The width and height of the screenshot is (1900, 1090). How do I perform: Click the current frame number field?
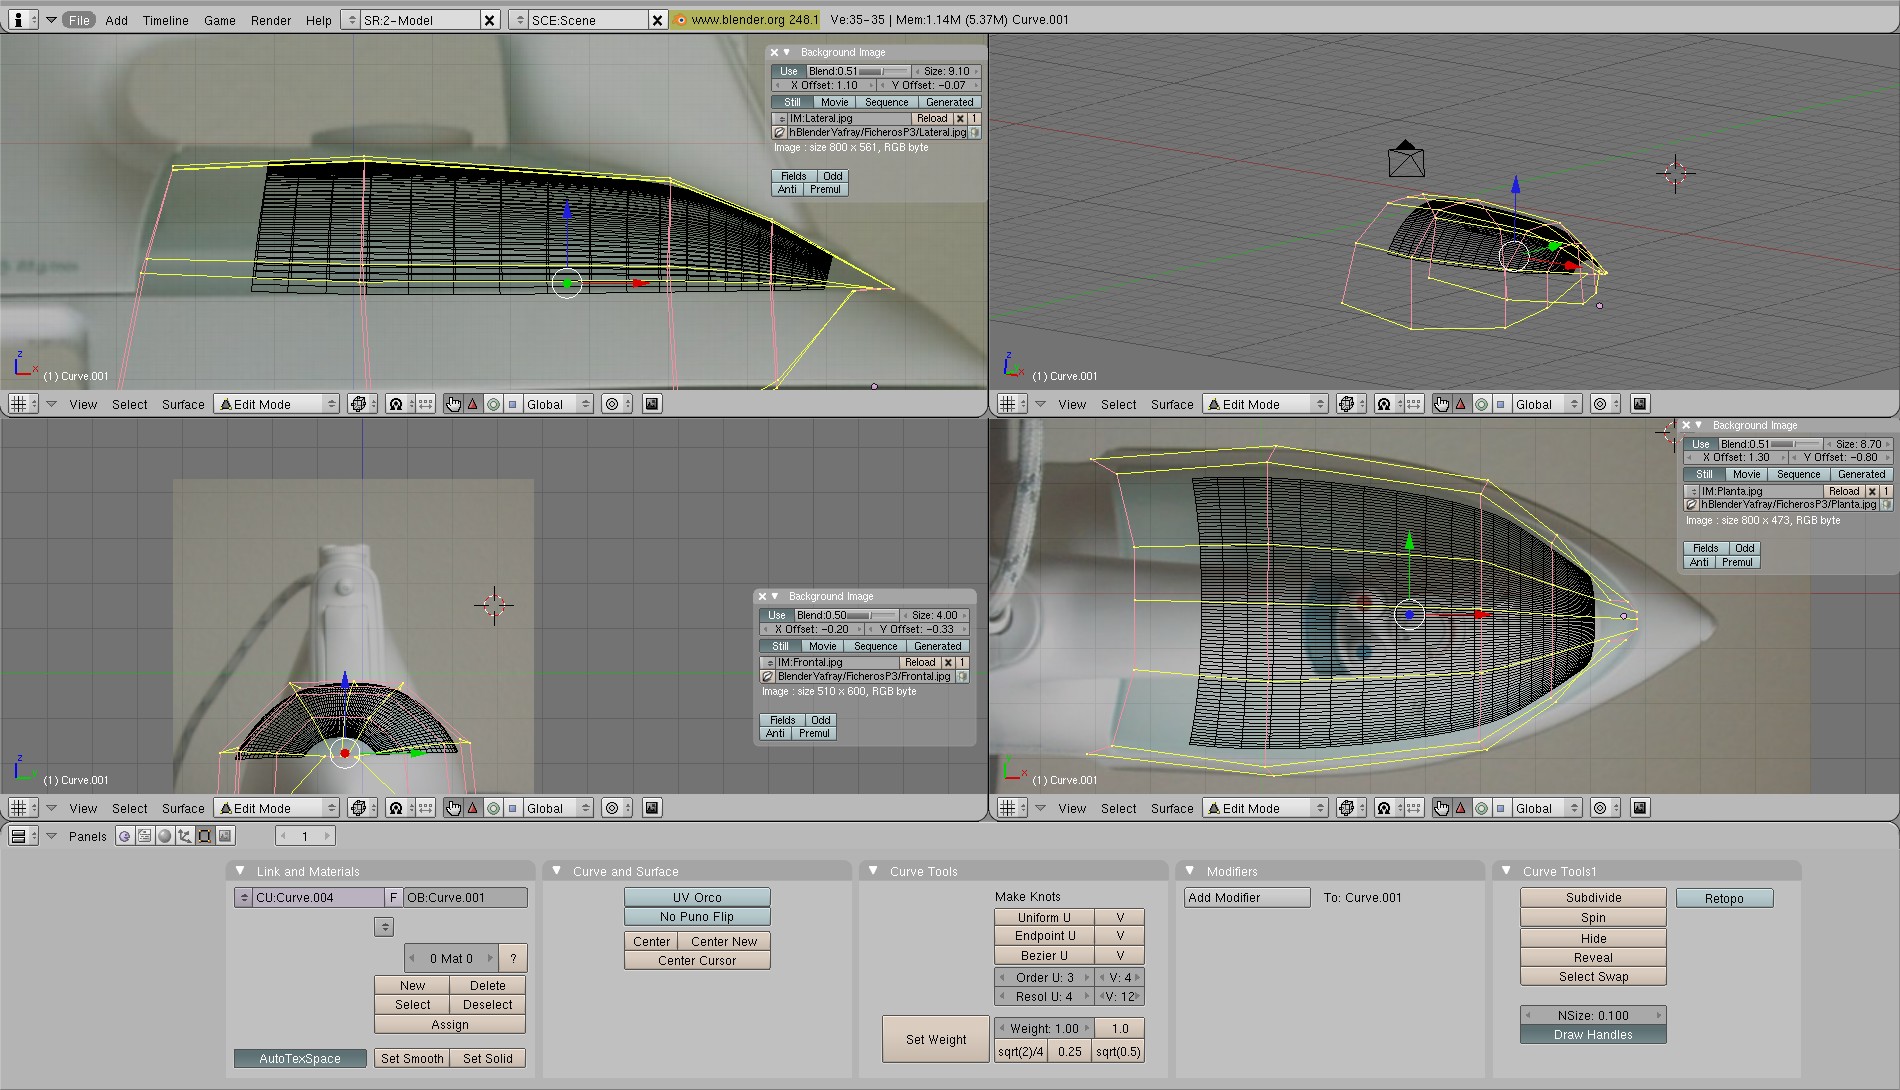305,836
